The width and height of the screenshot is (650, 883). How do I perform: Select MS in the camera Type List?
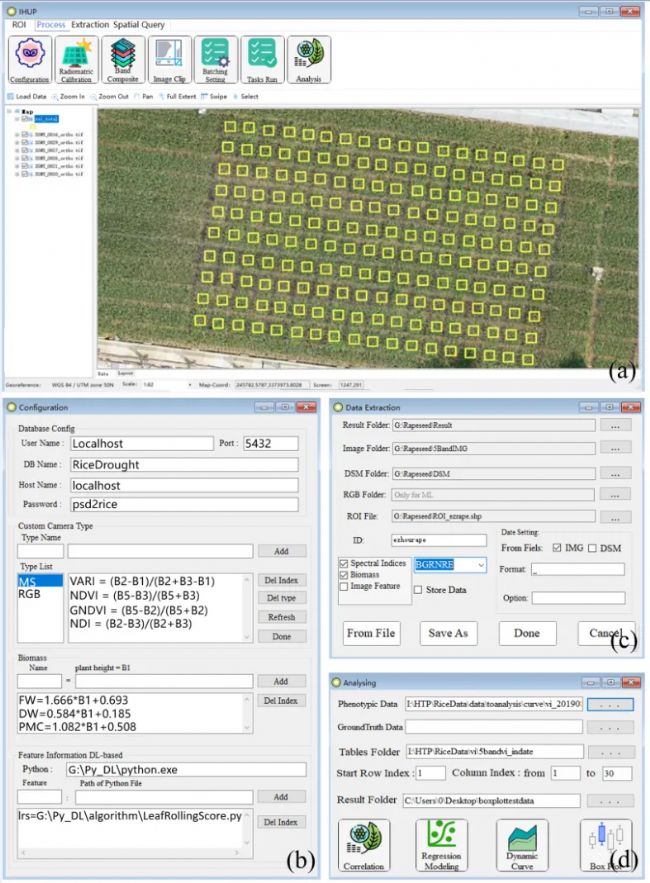point(27,580)
